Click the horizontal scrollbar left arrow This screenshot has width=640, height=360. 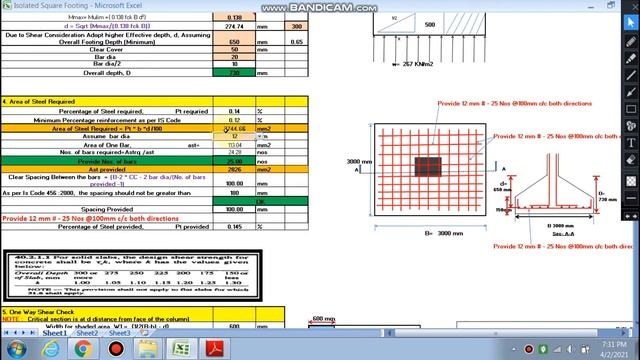[x=389, y=333]
